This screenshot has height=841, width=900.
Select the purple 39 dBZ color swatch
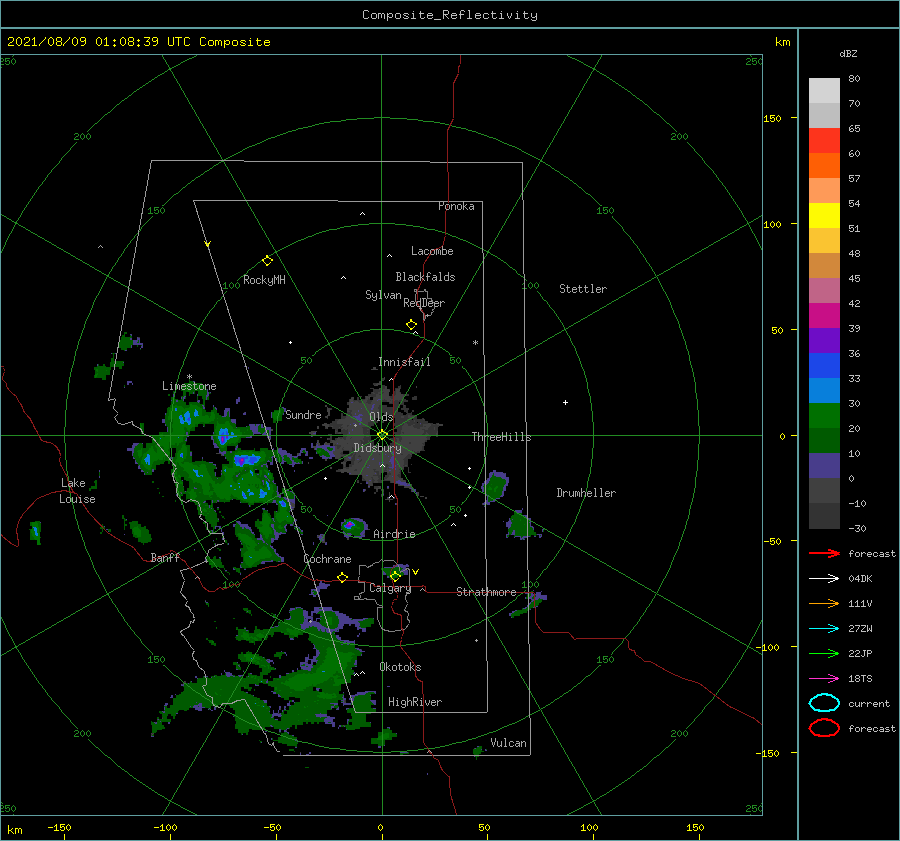(x=824, y=340)
